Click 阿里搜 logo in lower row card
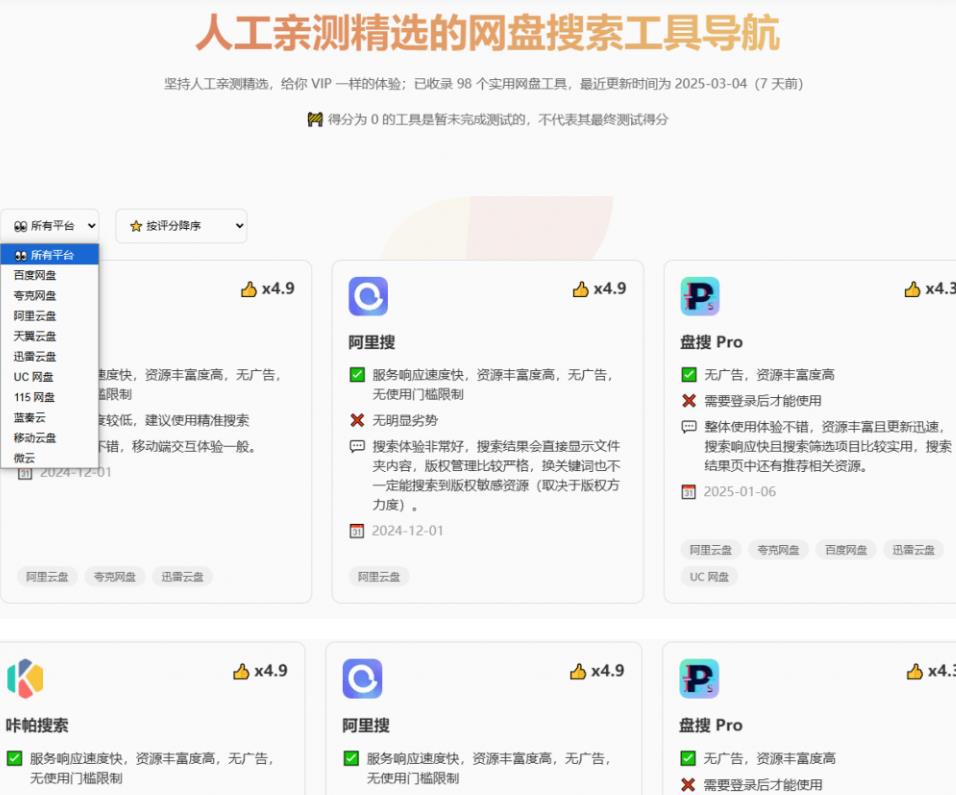The width and height of the screenshot is (956, 795). pyautogui.click(x=362, y=678)
